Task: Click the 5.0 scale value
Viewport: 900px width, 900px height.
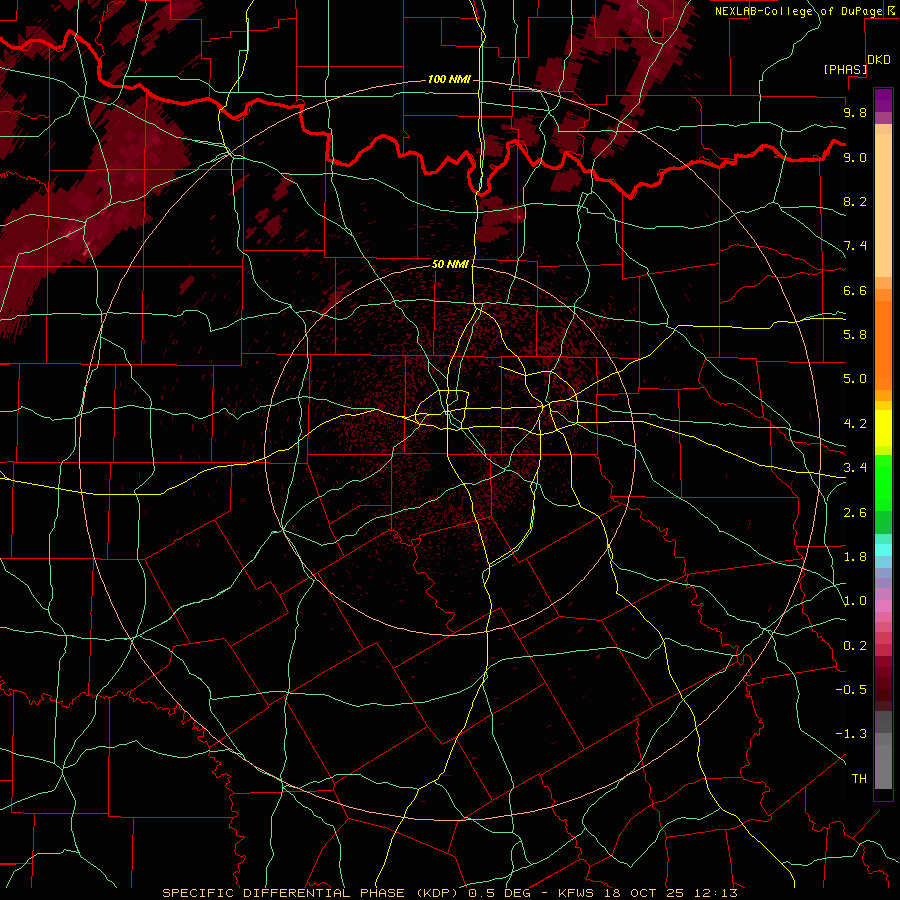Action: (x=855, y=379)
